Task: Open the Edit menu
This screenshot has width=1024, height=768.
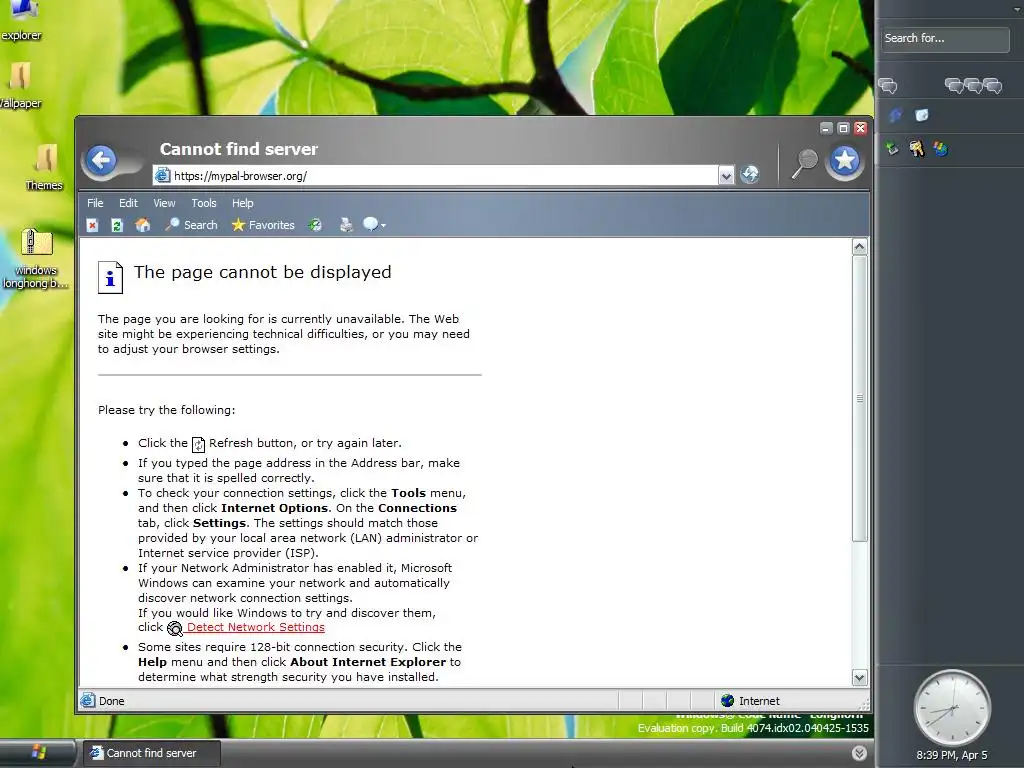Action: click(x=128, y=203)
